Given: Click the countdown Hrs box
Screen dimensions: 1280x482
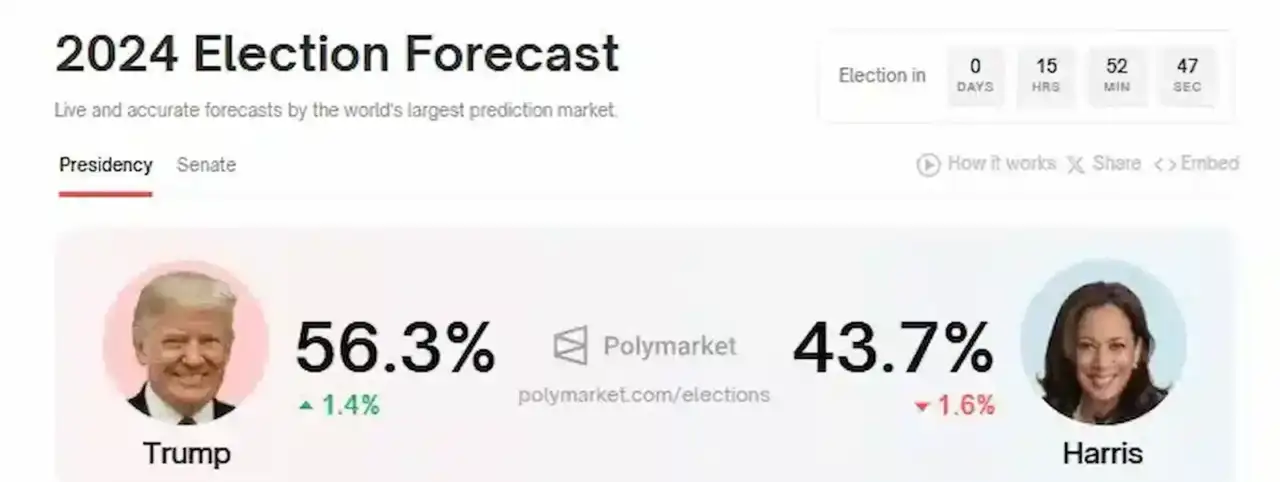Looking at the screenshot, I should (x=1046, y=75).
